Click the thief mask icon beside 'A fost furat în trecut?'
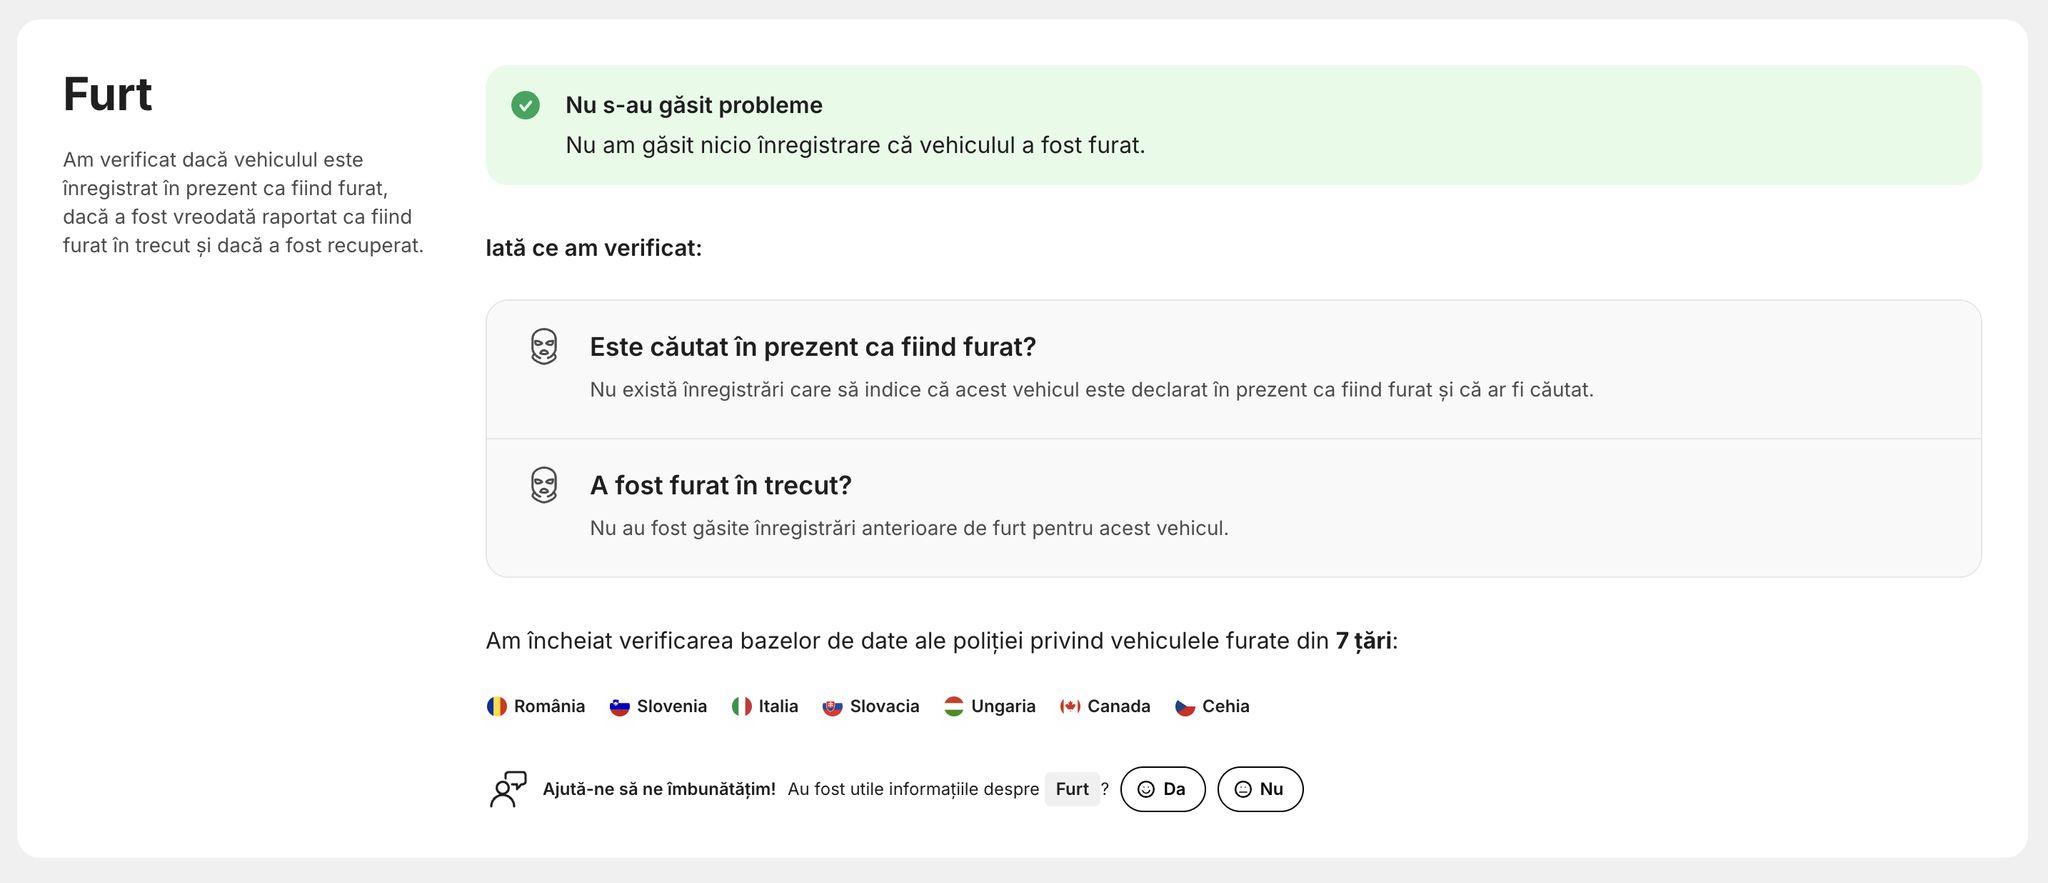 pyautogui.click(x=544, y=485)
